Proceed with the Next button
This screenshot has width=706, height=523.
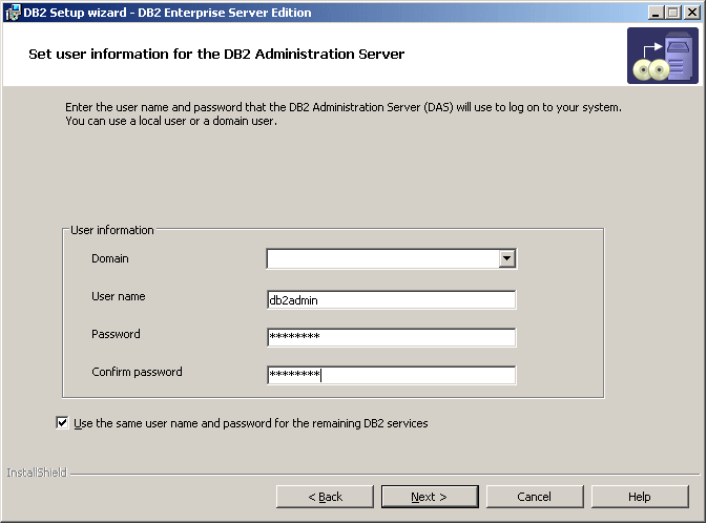click(x=430, y=496)
